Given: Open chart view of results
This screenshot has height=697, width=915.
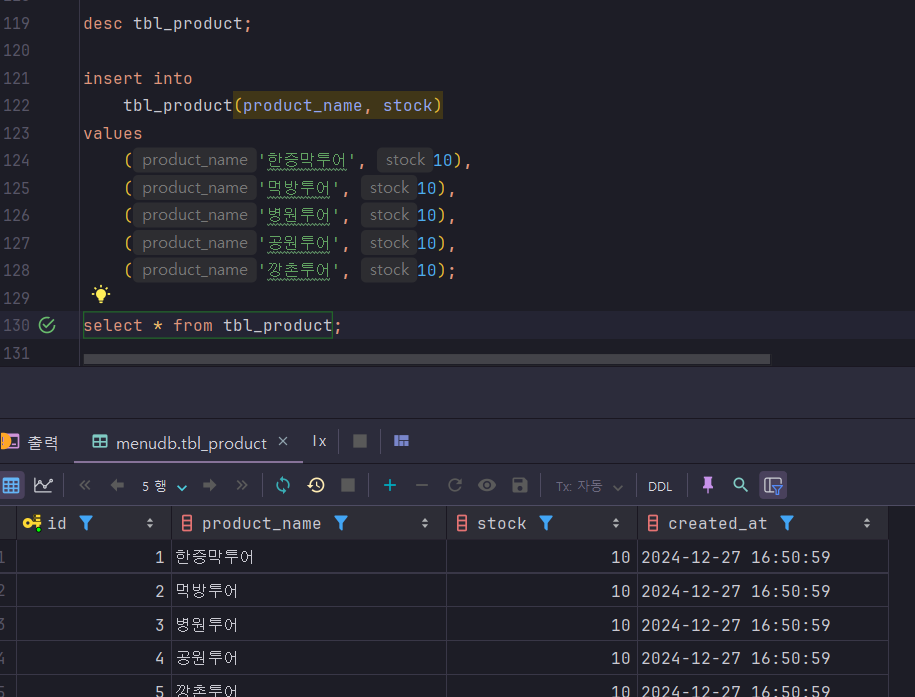Looking at the screenshot, I should point(43,485).
